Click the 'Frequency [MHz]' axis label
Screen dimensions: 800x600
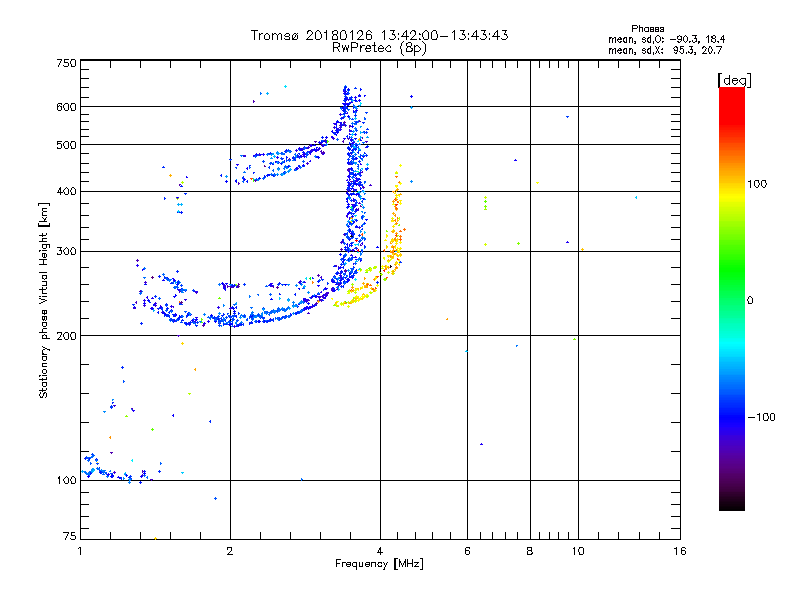pyautogui.click(x=379, y=564)
